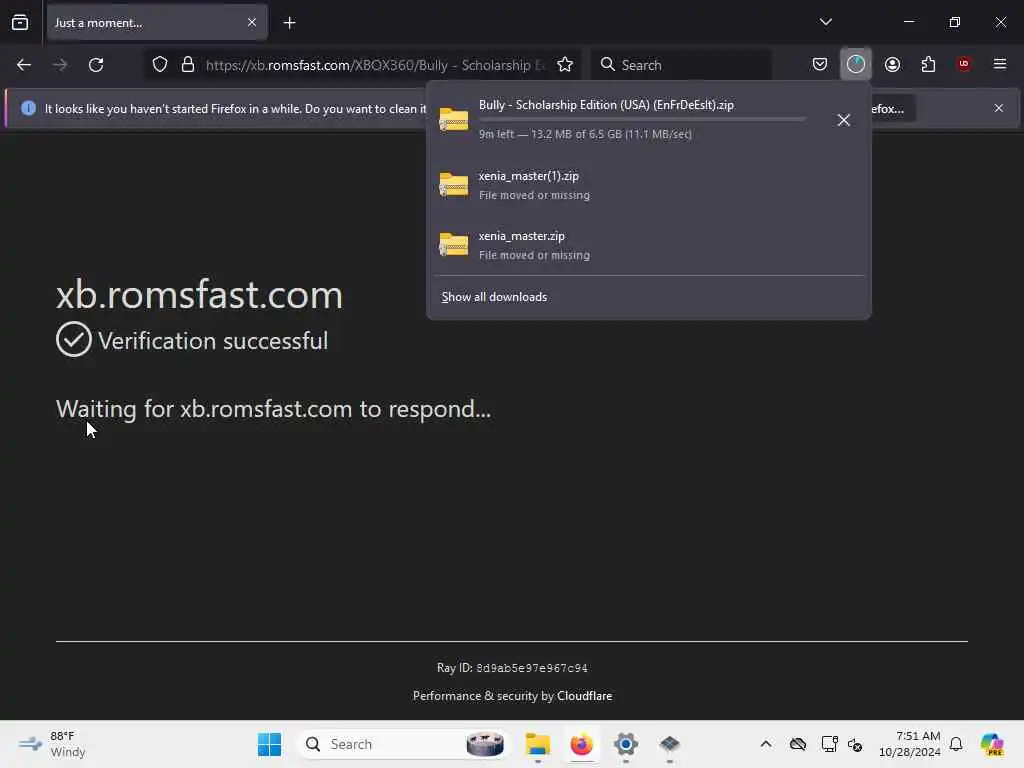Click the download progress bar for Bully zip
This screenshot has width=1024, height=768.
coord(642,120)
